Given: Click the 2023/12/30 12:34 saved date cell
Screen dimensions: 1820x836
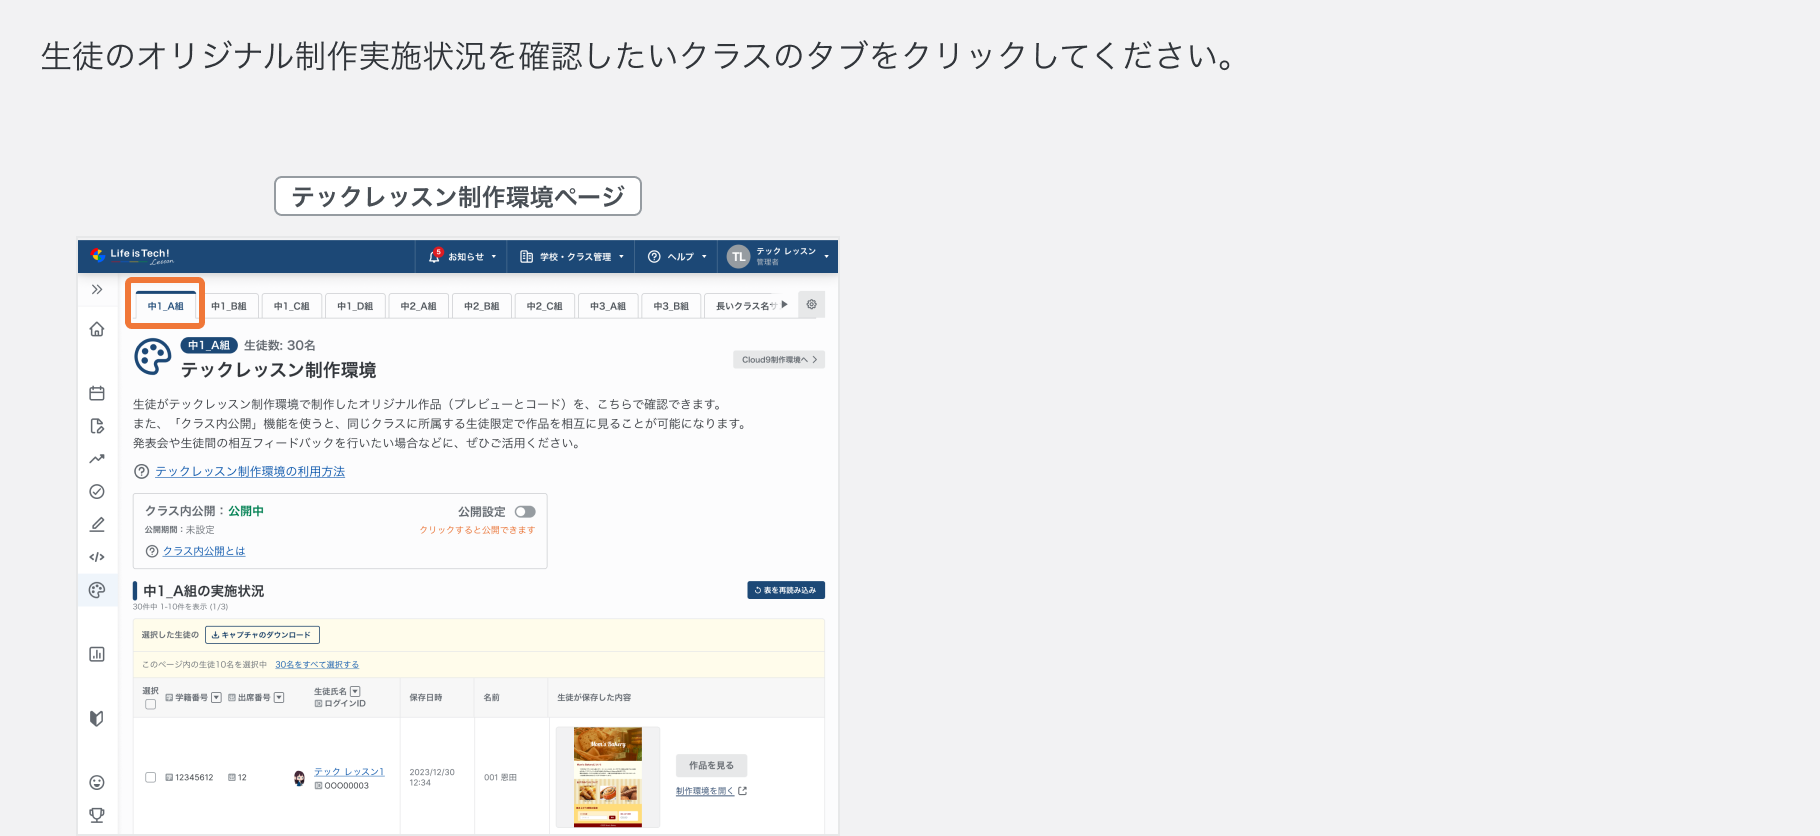Looking at the screenshot, I should coord(432,778).
